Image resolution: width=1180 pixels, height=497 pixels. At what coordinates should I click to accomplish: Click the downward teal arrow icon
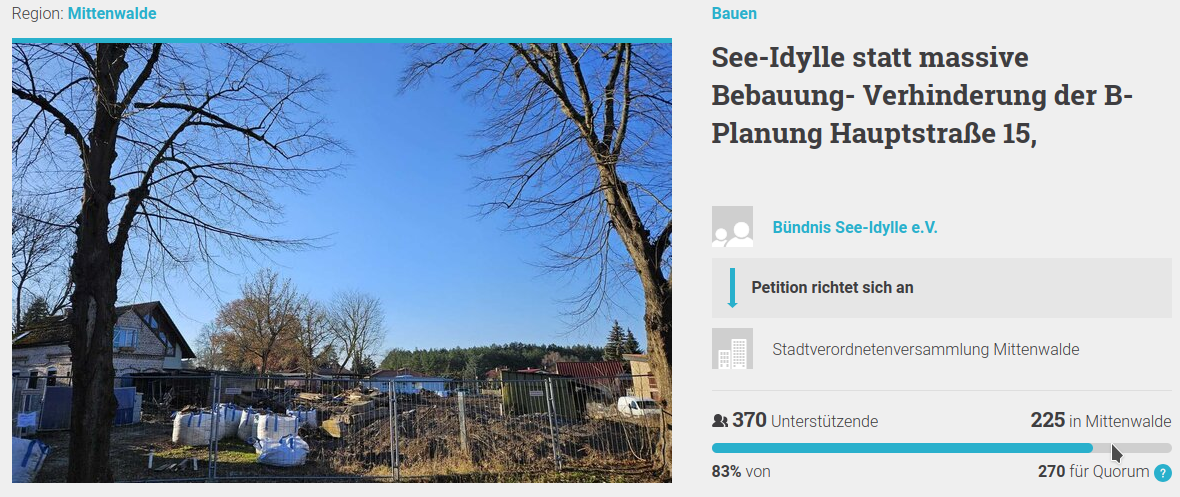[732, 287]
